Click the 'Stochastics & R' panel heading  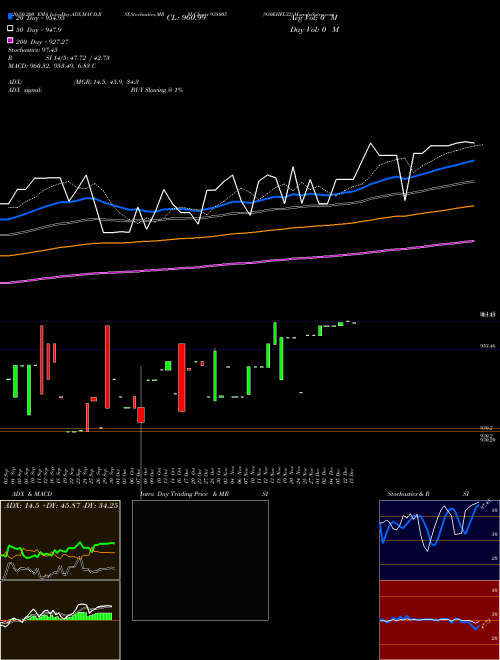408,494
